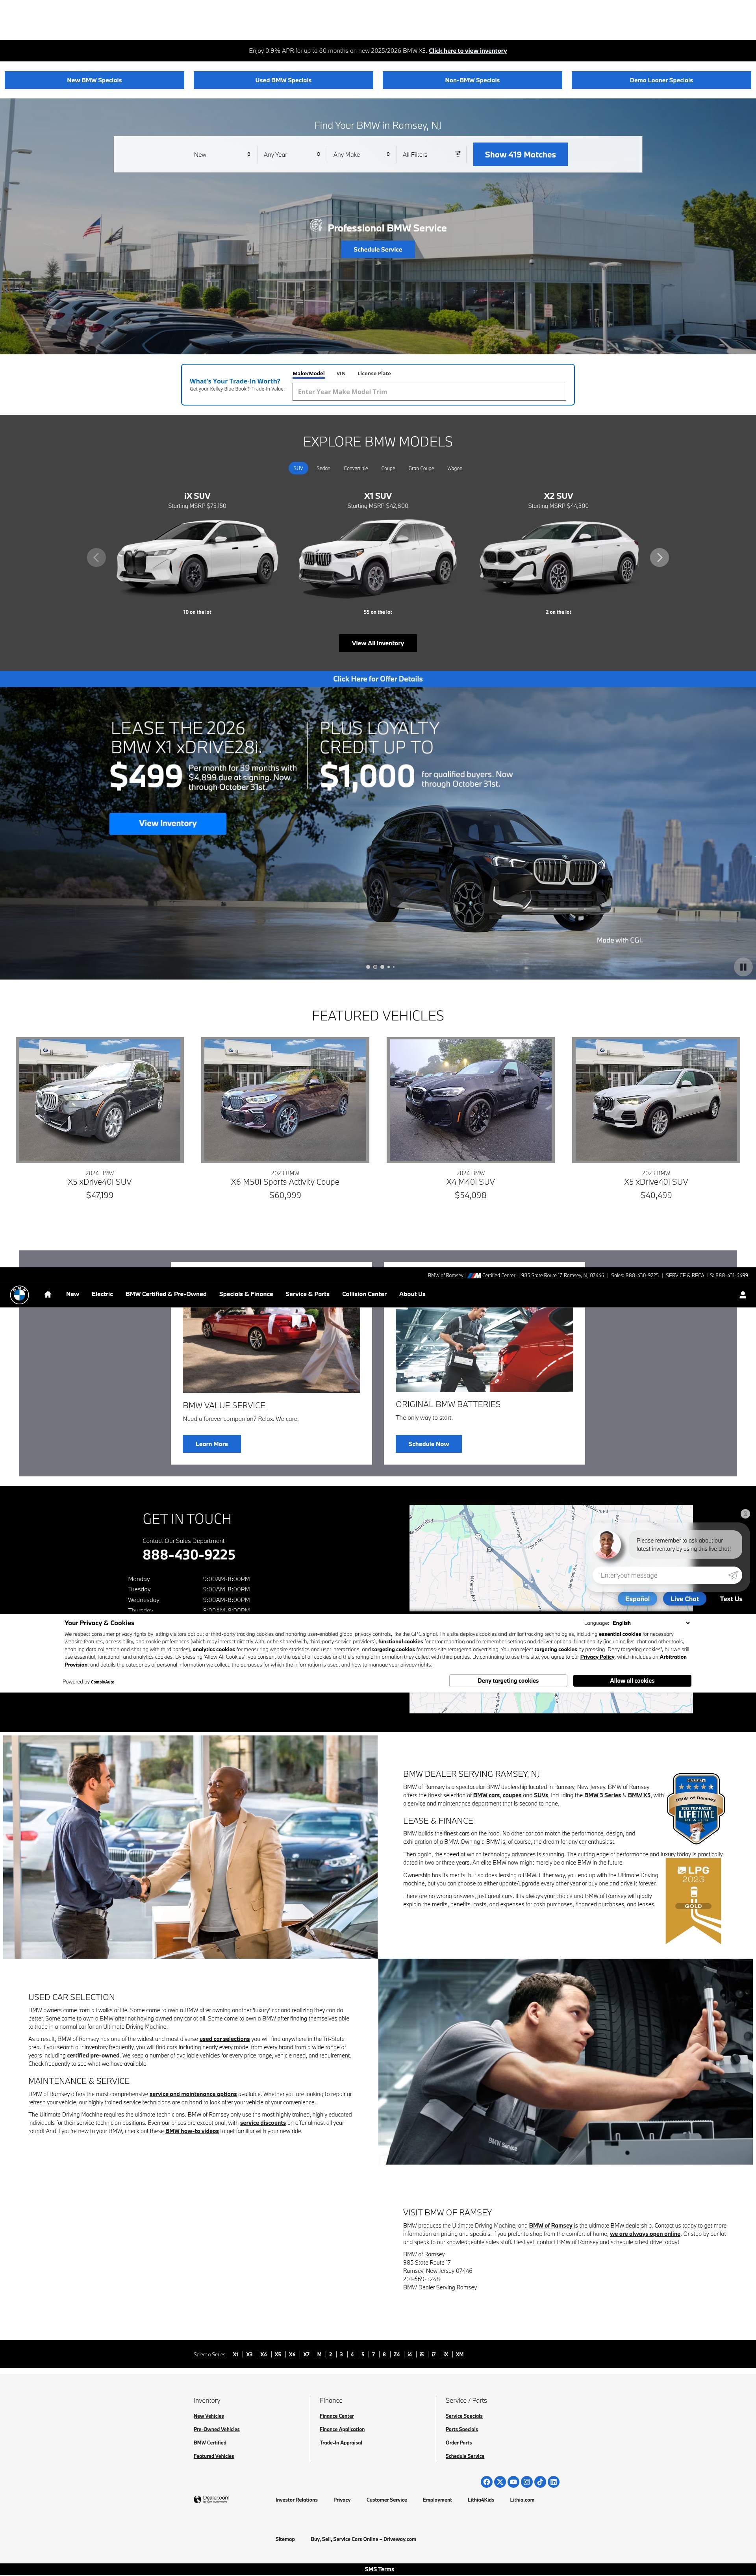Click View Inventory on lease offer banner
Screen dimensions: 756x2576
coord(168,823)
